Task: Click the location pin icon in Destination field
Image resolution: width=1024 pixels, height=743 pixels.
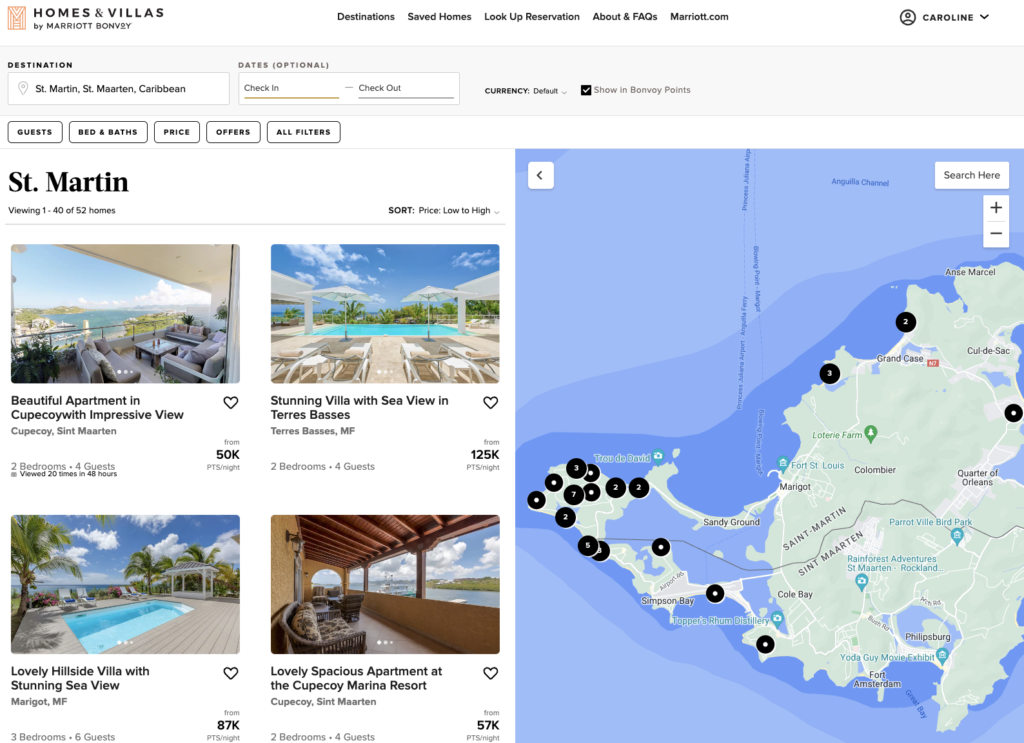Action: click(22, 88)
